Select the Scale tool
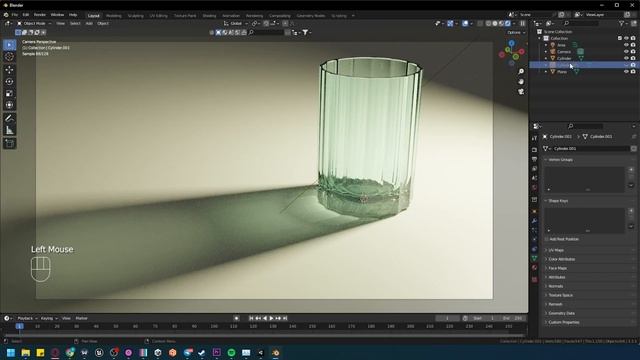Screen dimensions: 640x360 tap(9, 93)
